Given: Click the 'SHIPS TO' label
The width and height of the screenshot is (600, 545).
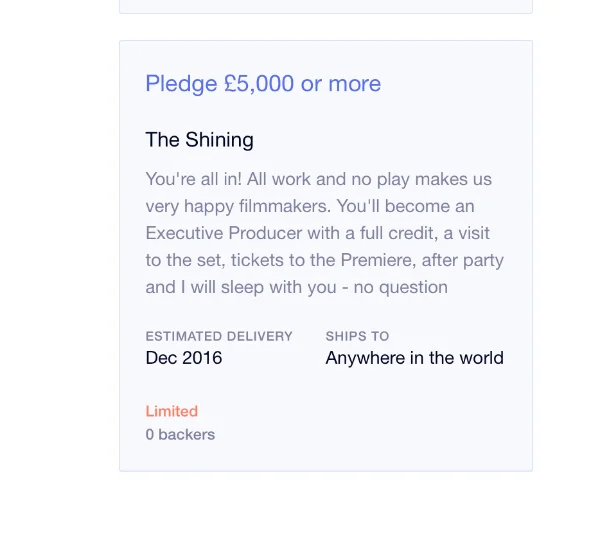Looking at the screenshot, I should point(357,336).
